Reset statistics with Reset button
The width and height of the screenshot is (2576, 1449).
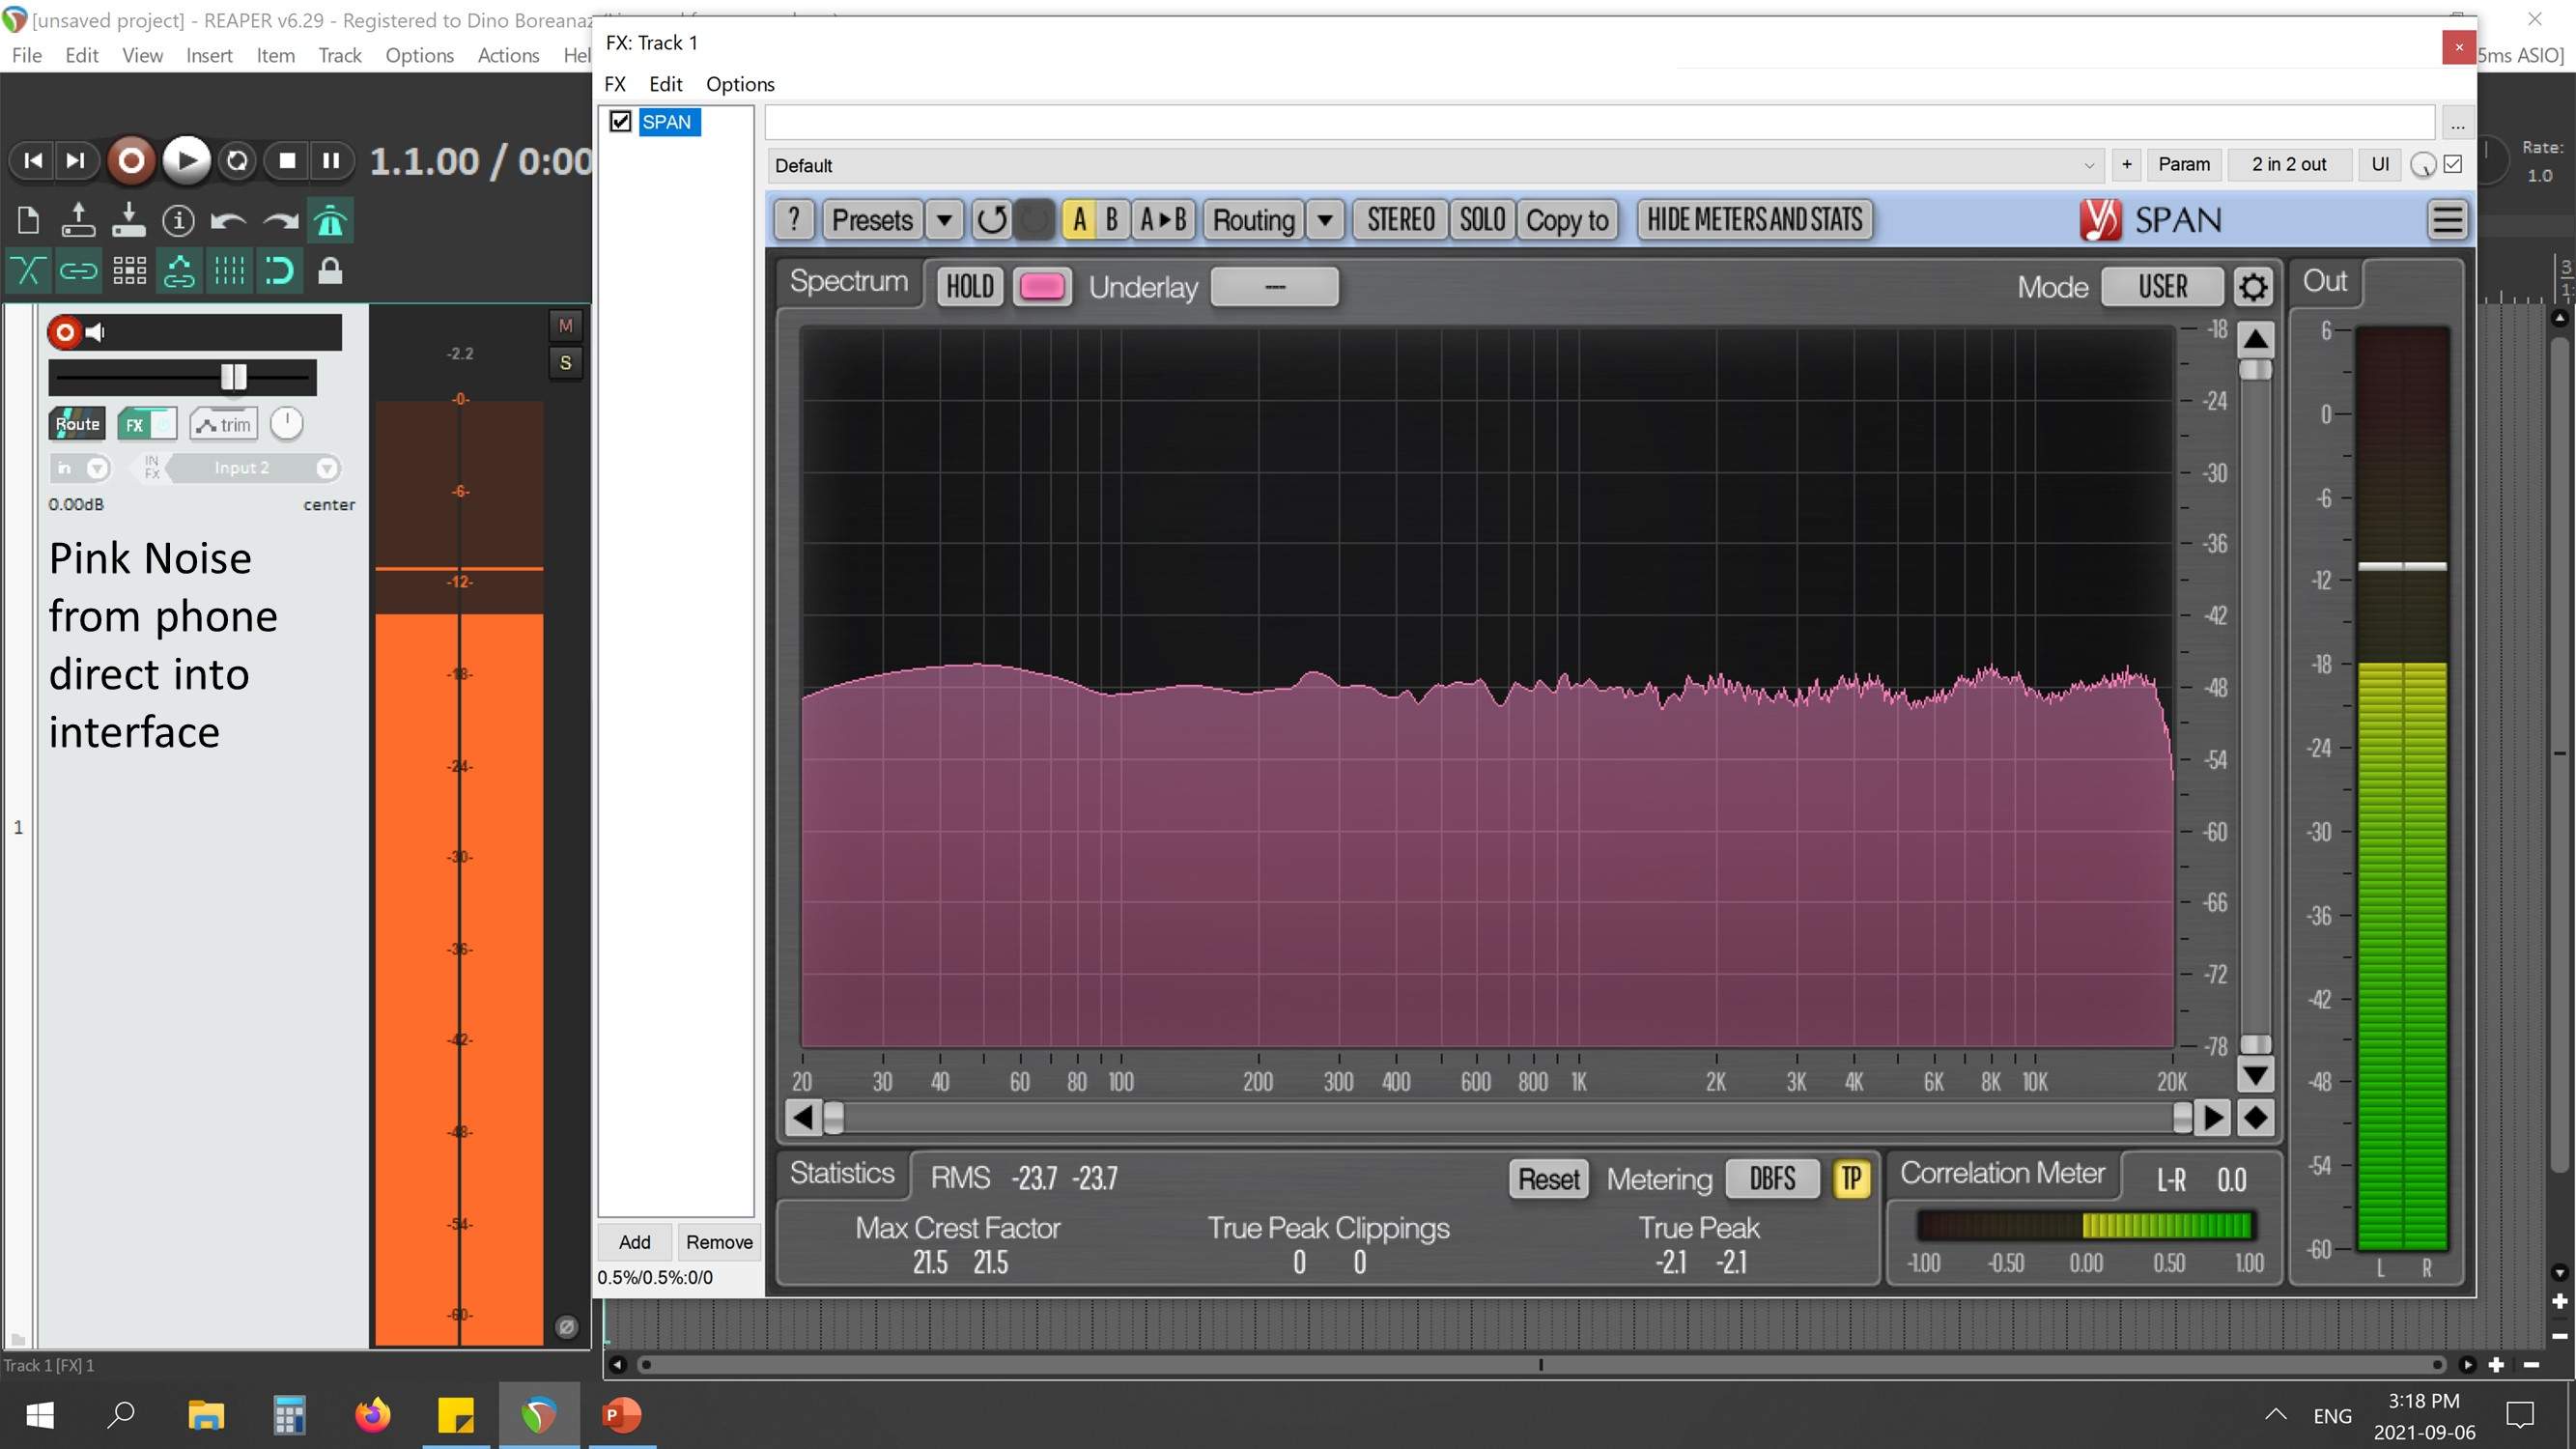(1548, 1179)
